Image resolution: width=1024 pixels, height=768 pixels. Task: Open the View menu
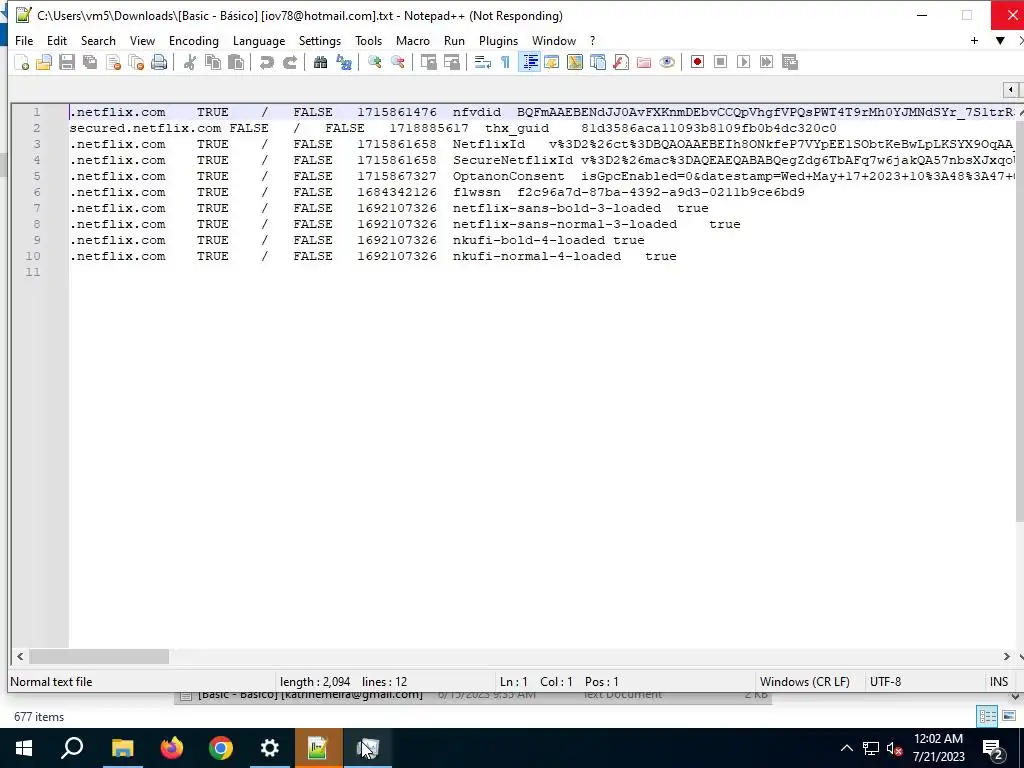(x=142, y=40)
